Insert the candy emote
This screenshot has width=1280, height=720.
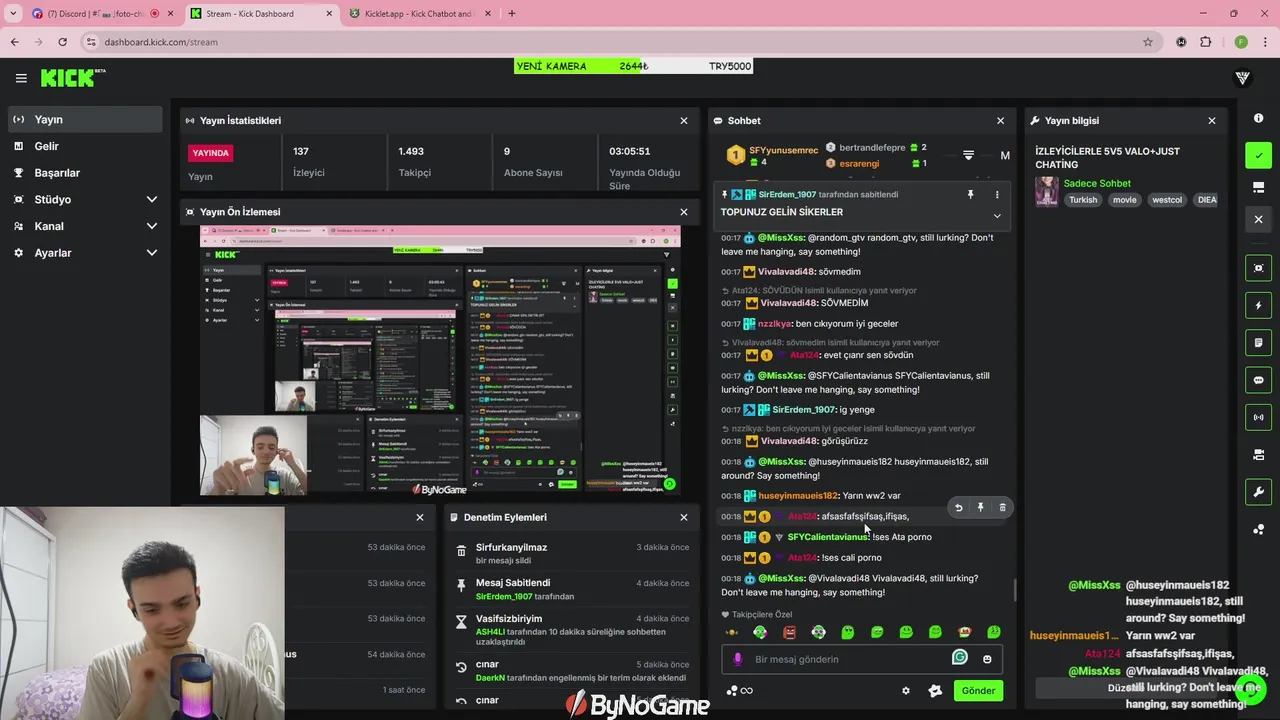[x=731, y=632]
